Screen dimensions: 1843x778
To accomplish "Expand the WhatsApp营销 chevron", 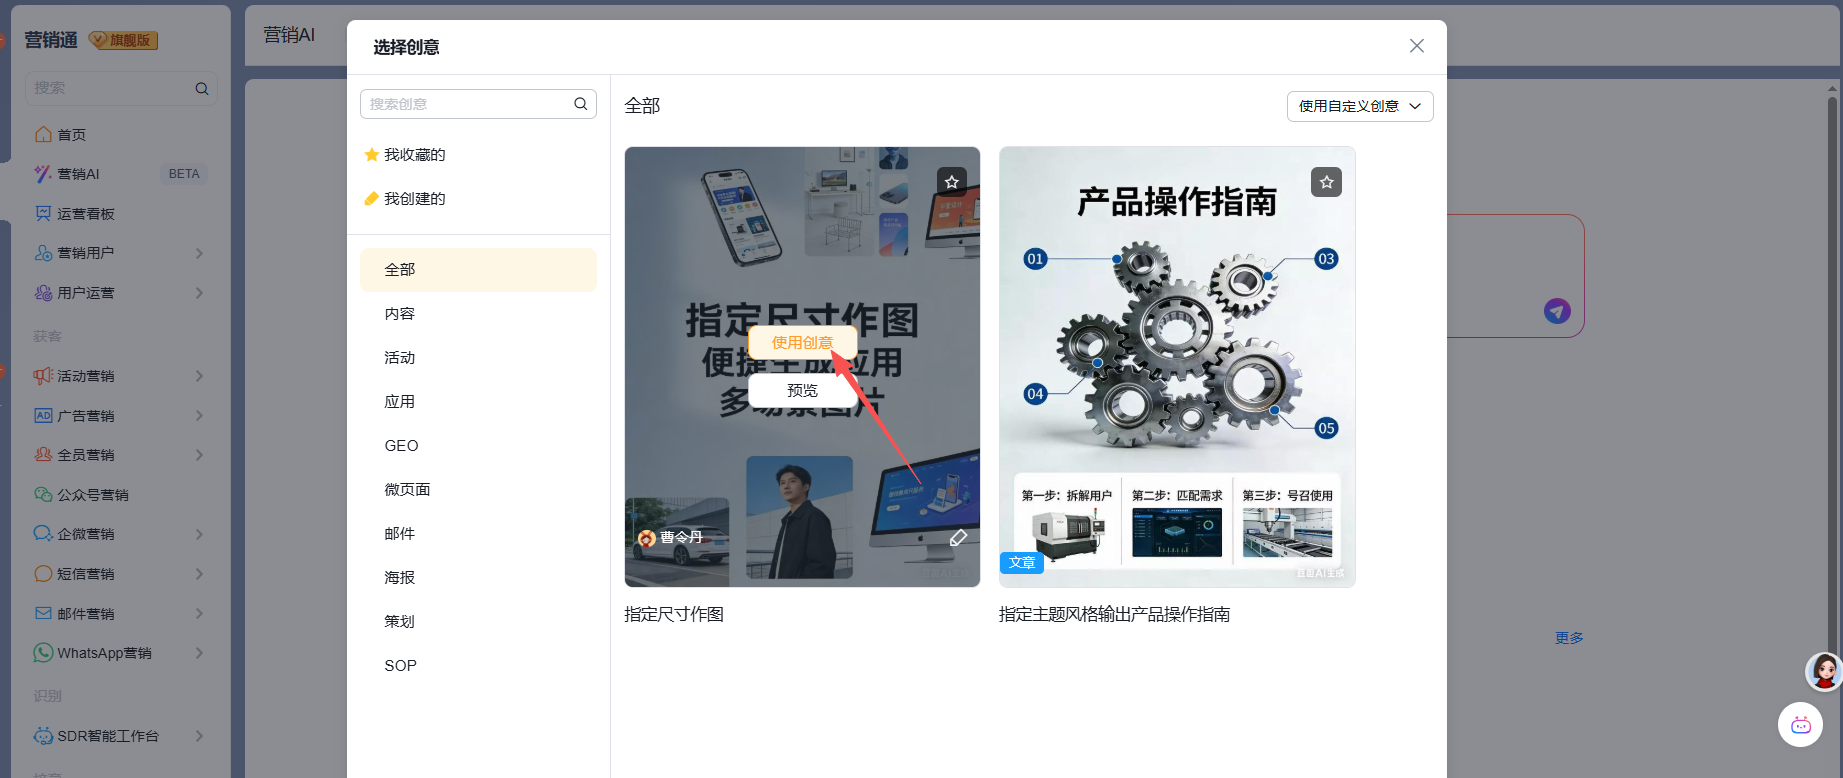I will [199, 653].
